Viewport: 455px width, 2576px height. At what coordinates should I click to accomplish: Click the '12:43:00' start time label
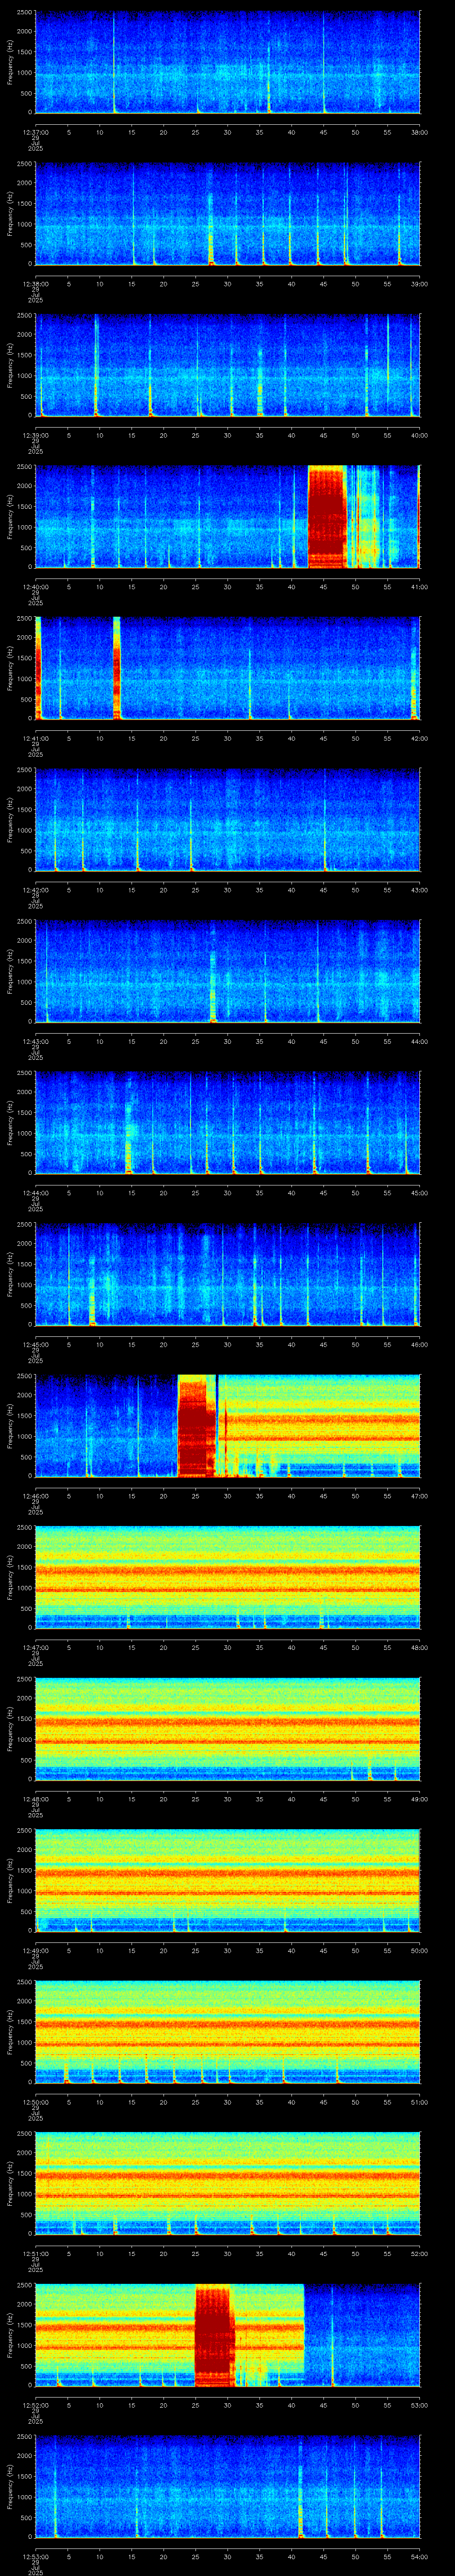click(35, 1041)
